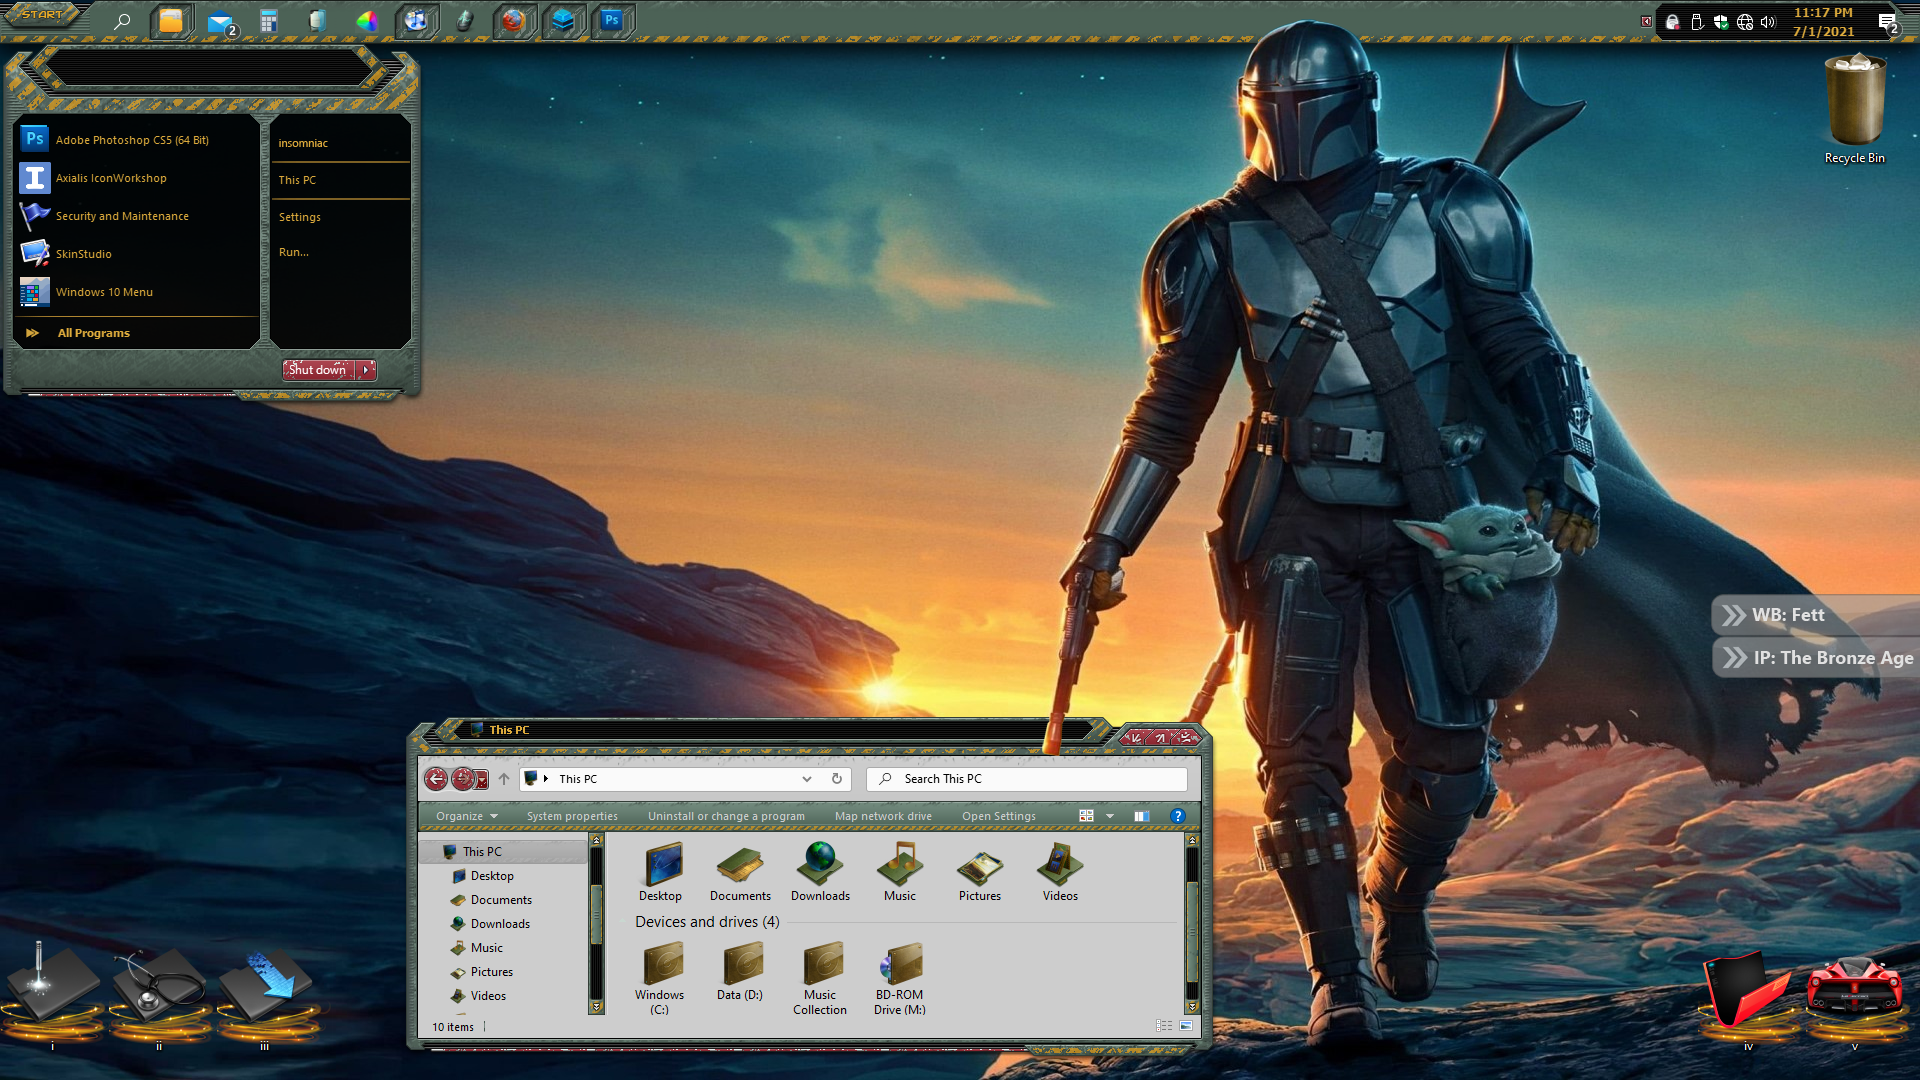Image resolution: width=1920 pixels, height=1080 pixels.
Task: Open action center notifications icon
Action: coord(1888,22)
